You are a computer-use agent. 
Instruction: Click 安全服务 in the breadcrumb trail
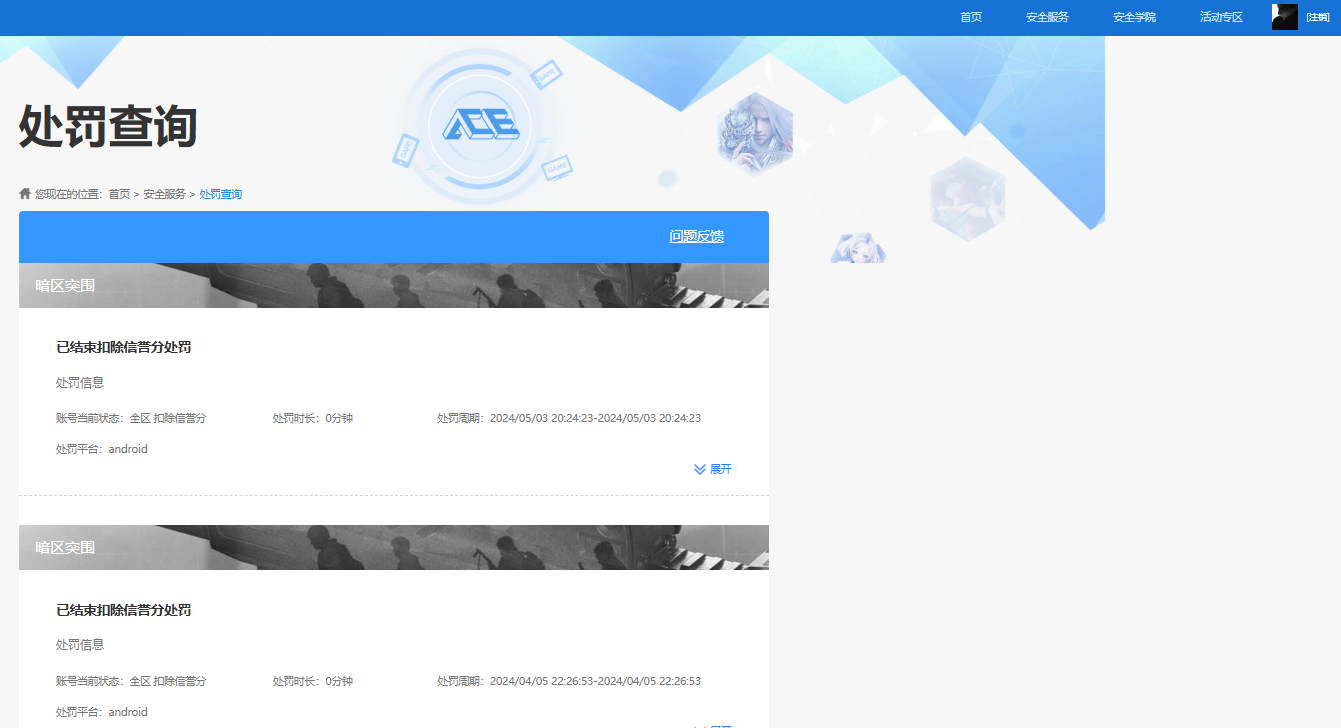coord(164,194)
